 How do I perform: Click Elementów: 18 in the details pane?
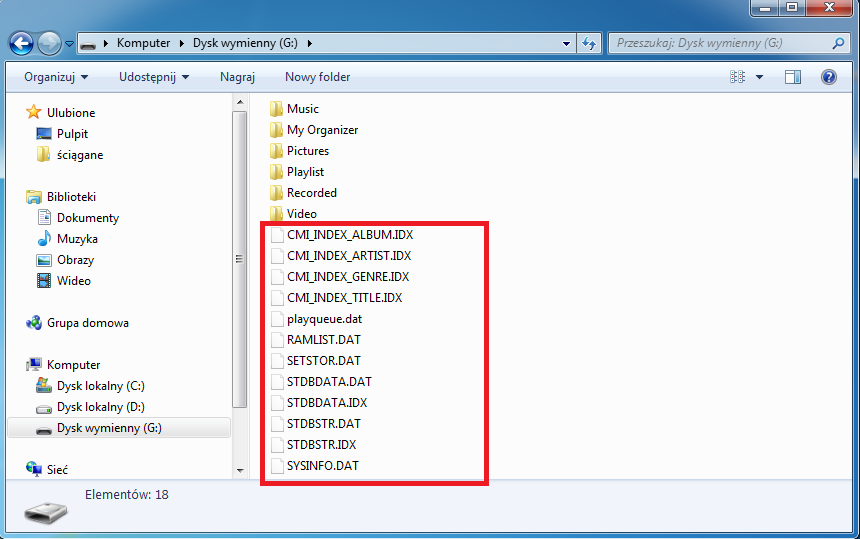pyautogui.click(x=127, y=495)
